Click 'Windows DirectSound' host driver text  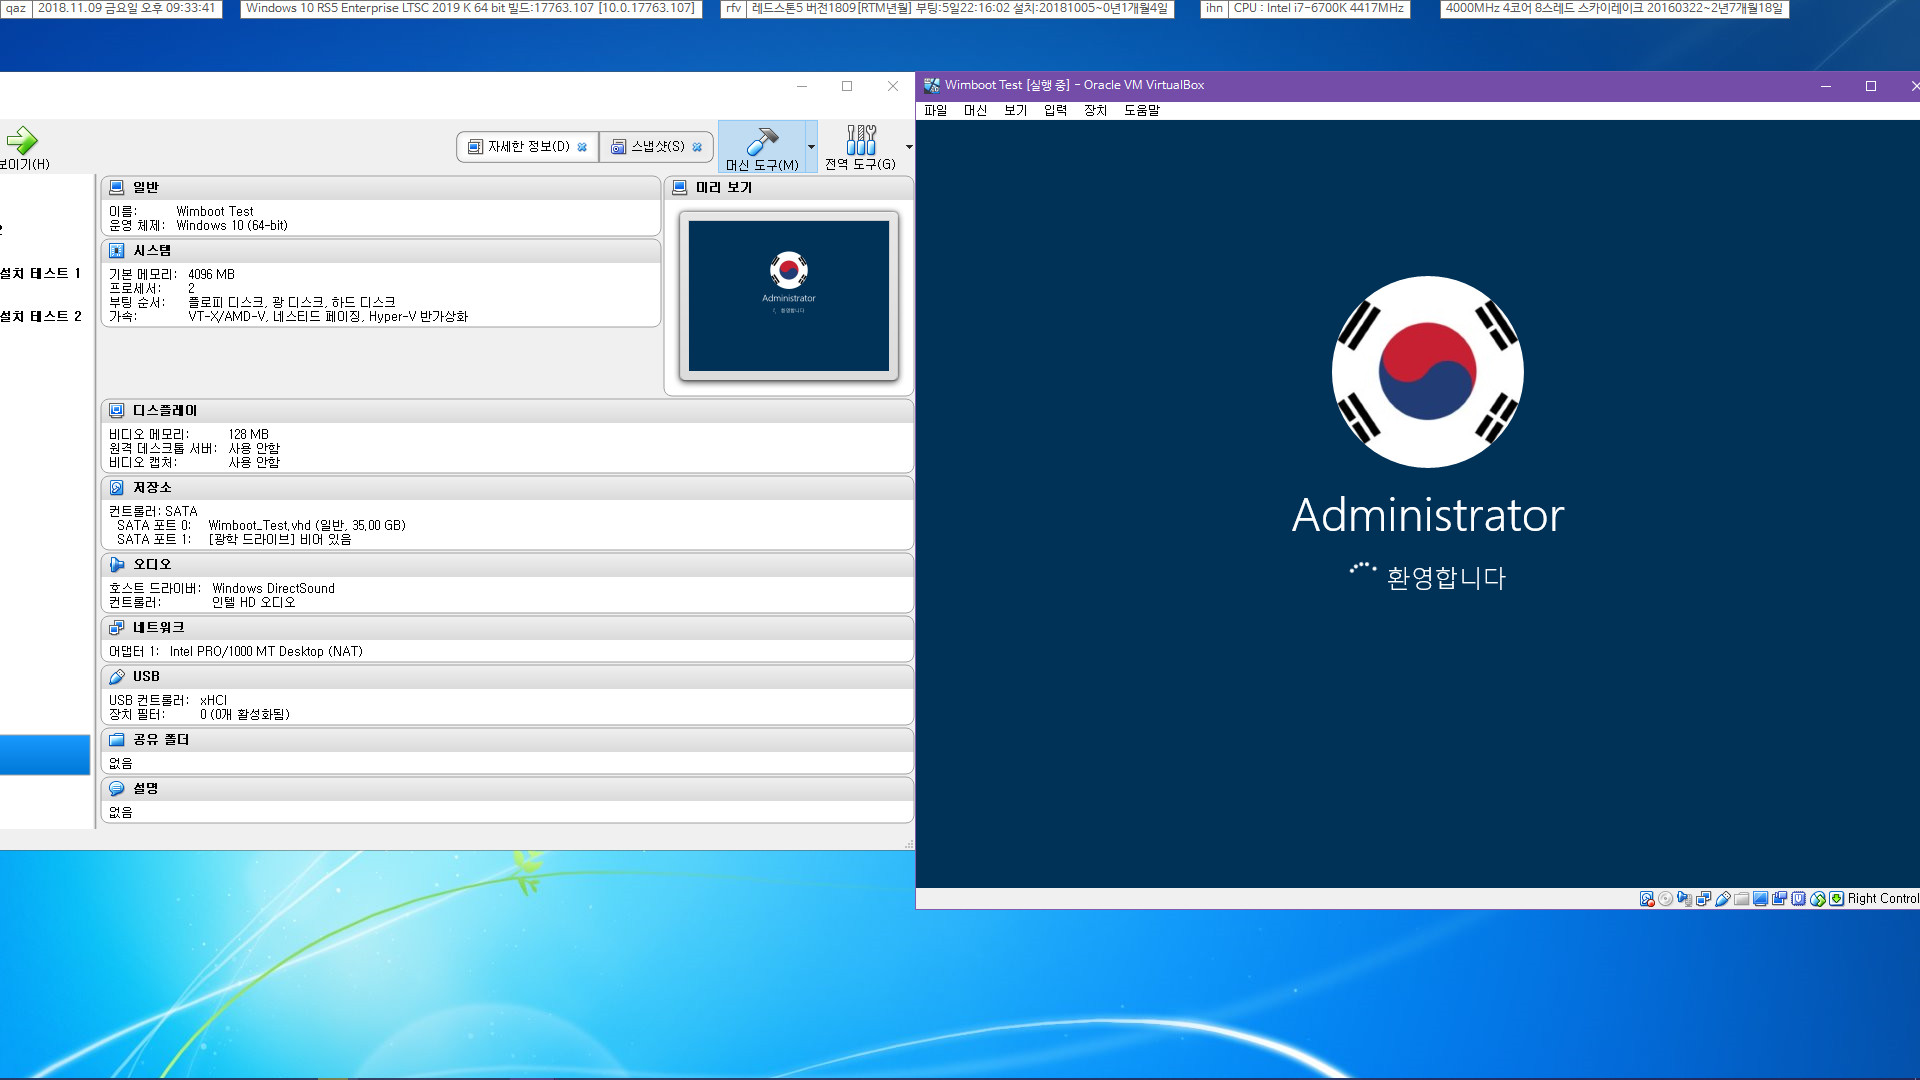pos(273,588)
